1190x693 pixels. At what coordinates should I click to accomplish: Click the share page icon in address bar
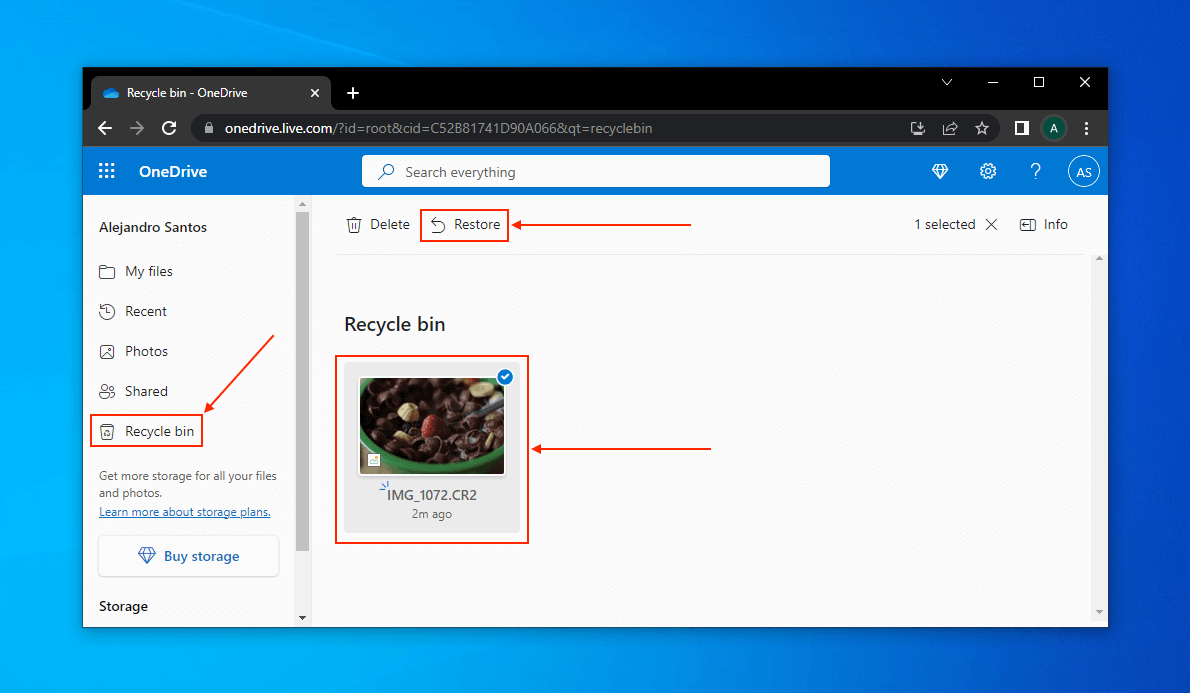pos(950,128)
